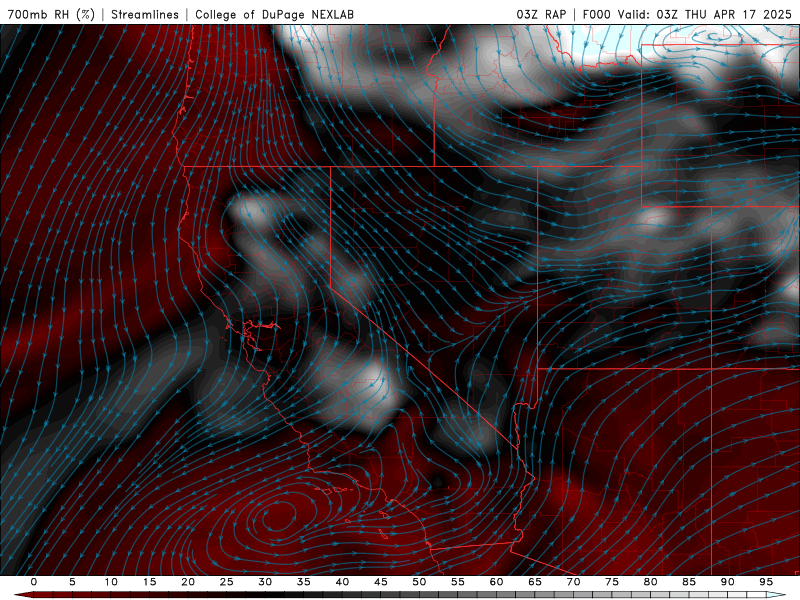Viewport: 800px width, 600px height.
Task: Click the "Valid: 03Z THU APR 17 2025" text
Action: click(705, 14)
